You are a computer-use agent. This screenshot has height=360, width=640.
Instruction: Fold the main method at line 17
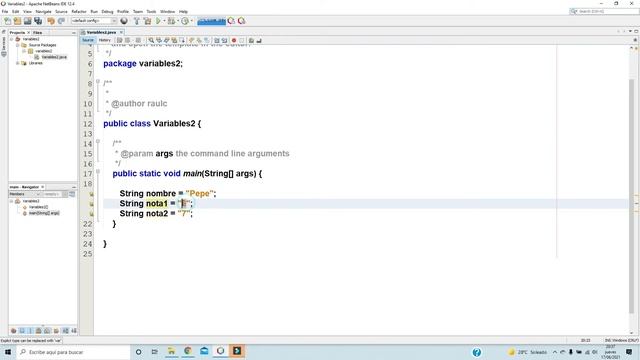click(98, 172)
